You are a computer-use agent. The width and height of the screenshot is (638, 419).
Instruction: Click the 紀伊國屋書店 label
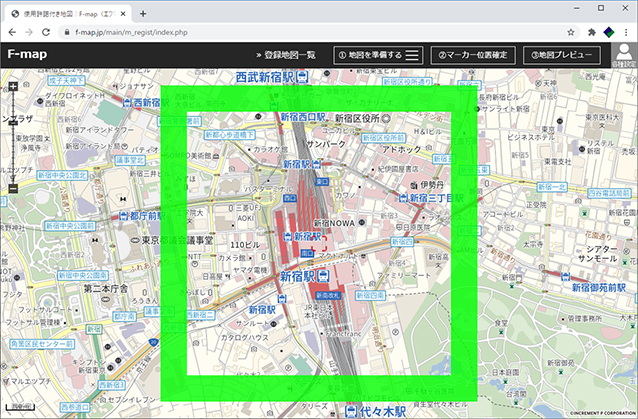click(x=398, y=169)
